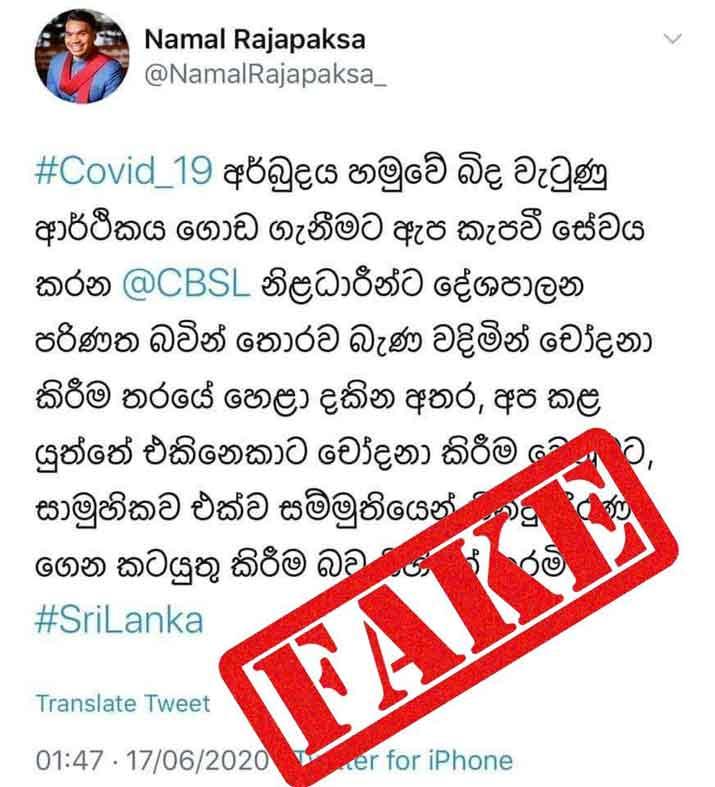Open Namal Rajapaksa's profile picture
Image resolution: width=715 pixels, height=787 pixels.
(x=81, y=56)
